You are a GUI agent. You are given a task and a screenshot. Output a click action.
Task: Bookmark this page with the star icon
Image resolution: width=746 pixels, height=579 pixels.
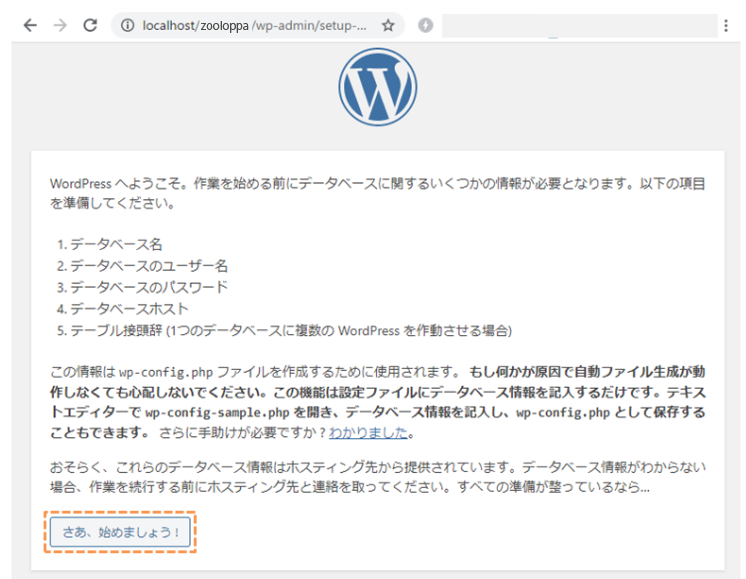pos(388,25)
